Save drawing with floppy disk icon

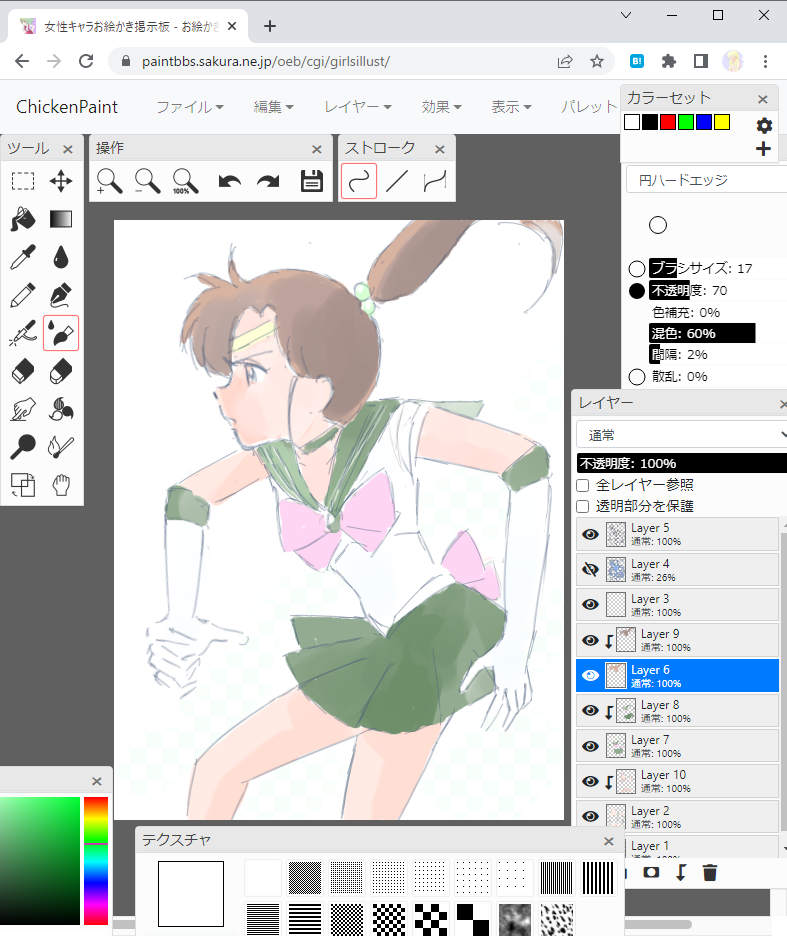point(312,181)
